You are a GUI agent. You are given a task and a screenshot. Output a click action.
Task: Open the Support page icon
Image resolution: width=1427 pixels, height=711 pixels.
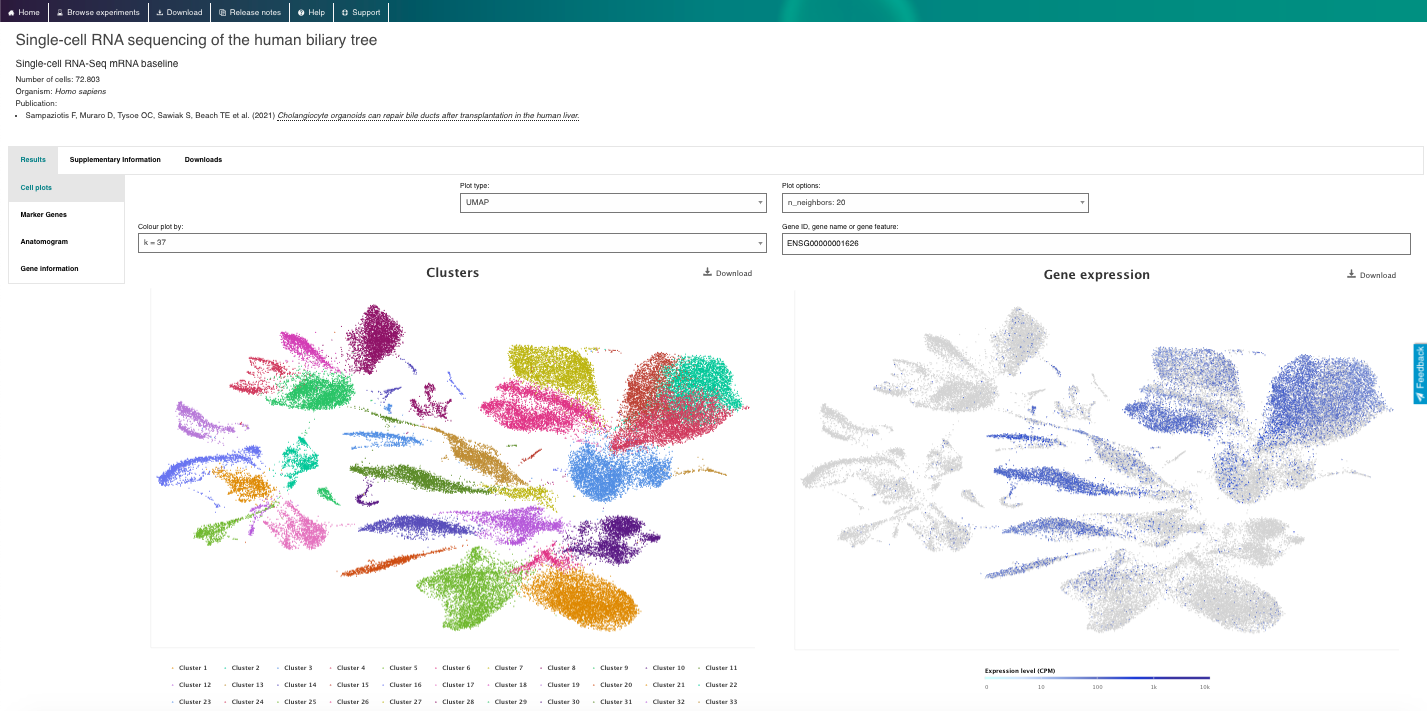(345, 12)
